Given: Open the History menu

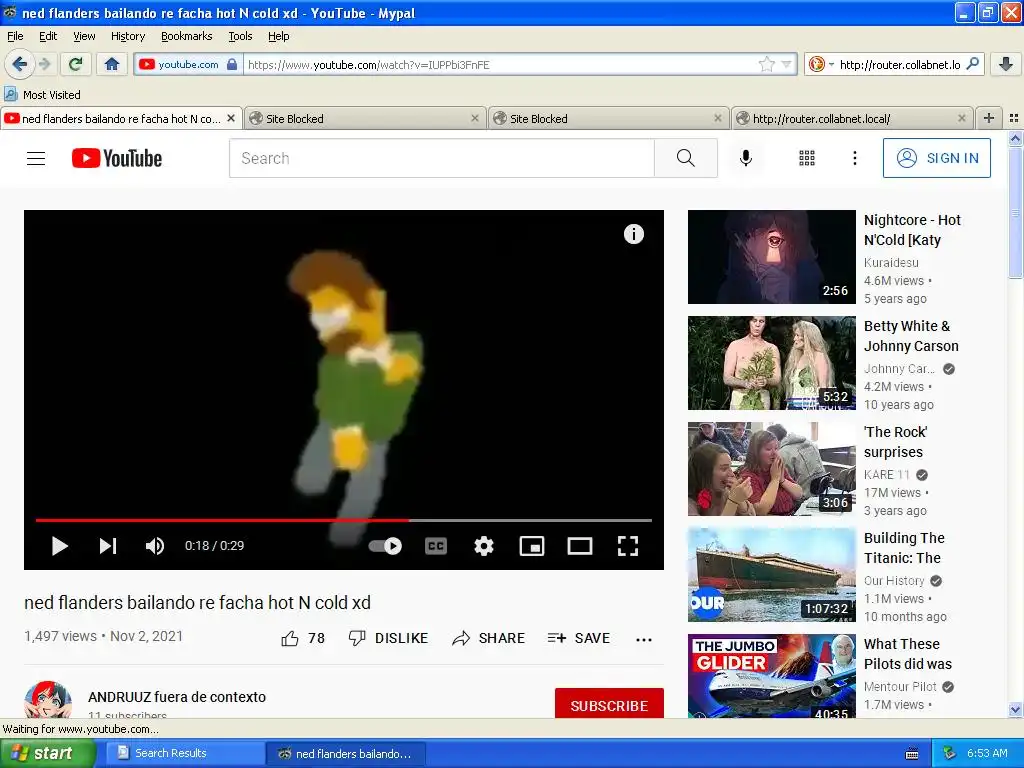Looking at the screenshot, I should [x=127, y=36].
